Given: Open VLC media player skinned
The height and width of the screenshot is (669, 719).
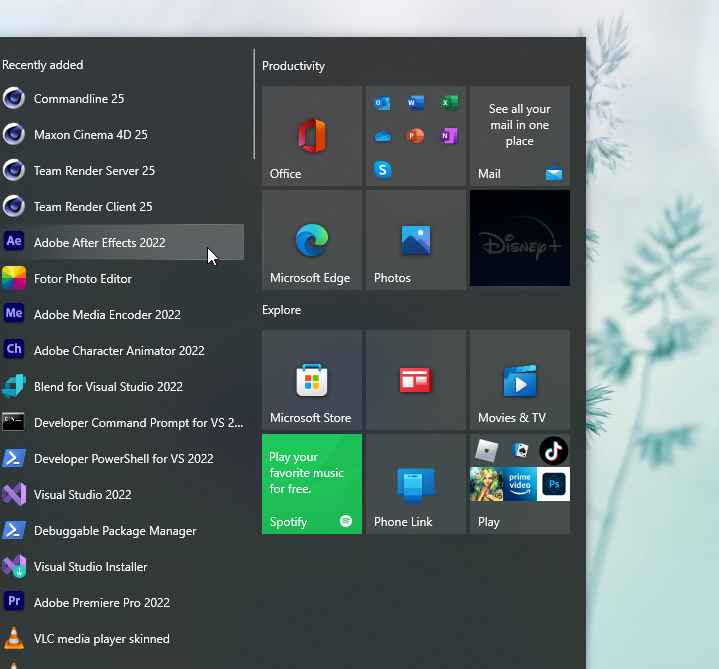Looking at the screenshot, I should [x=122, y=639].
